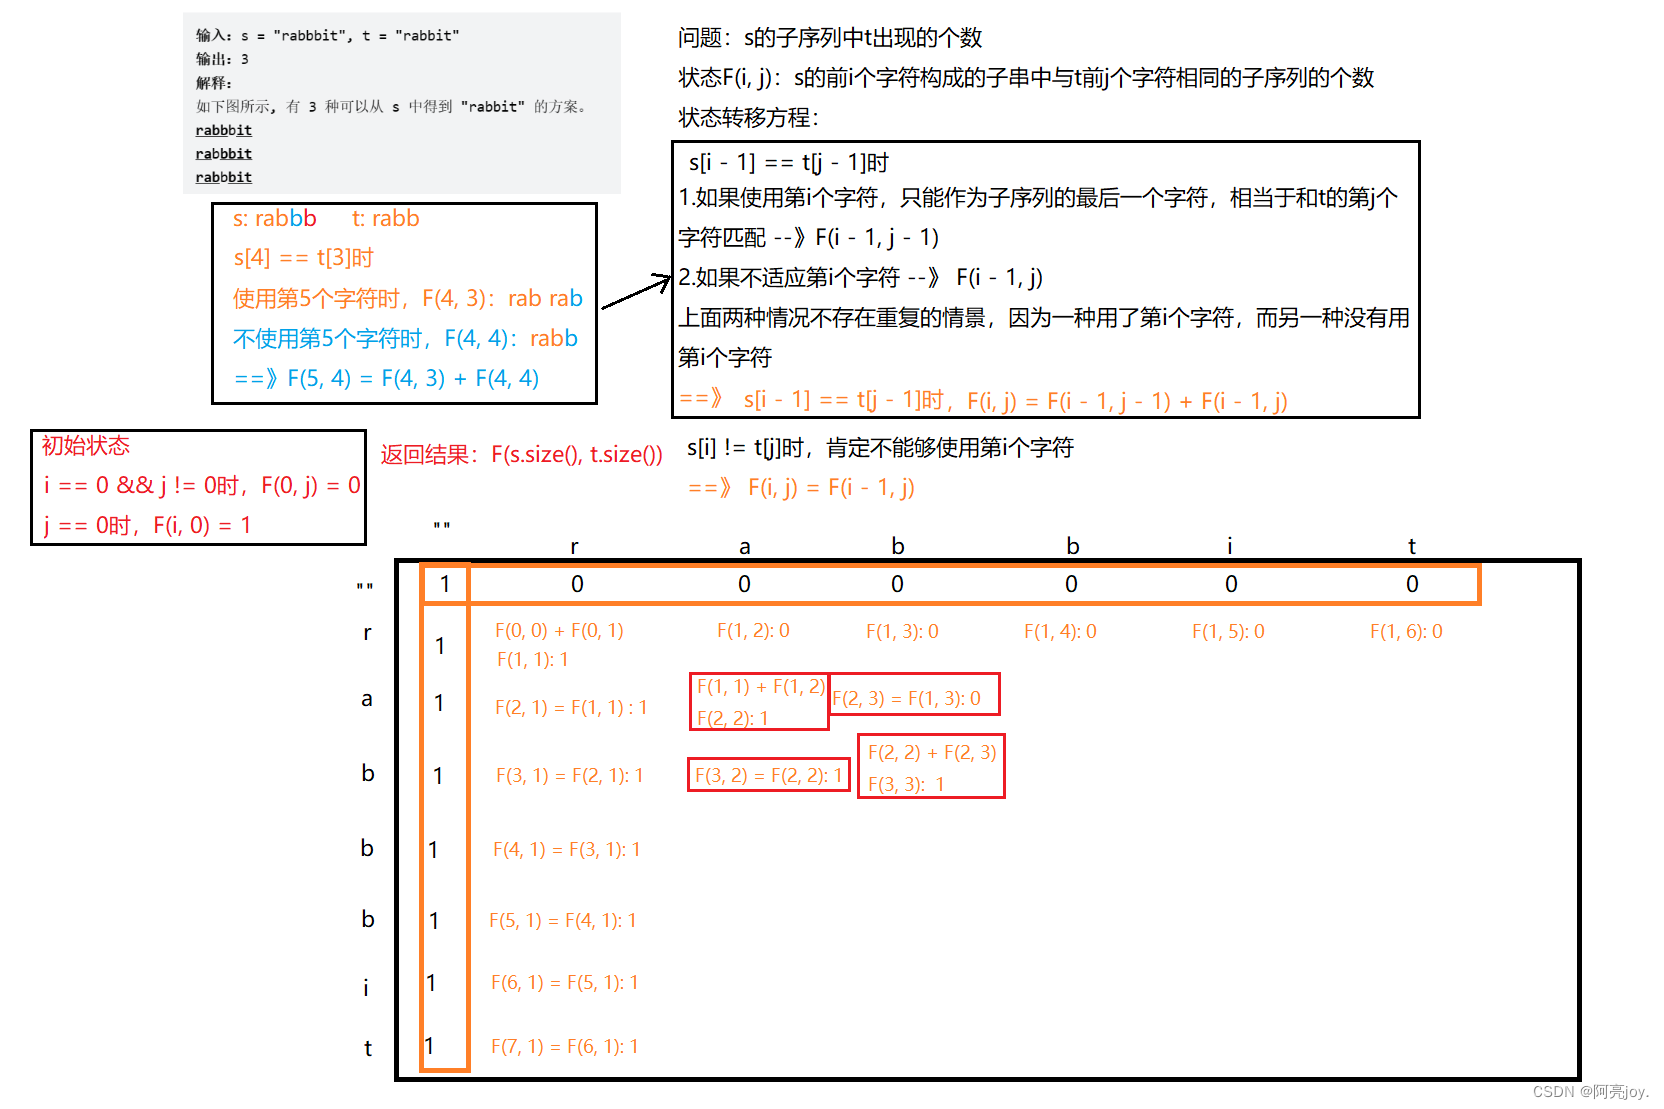
Task: Click the red heading '初始状态'
Action: tap(86, 446)
